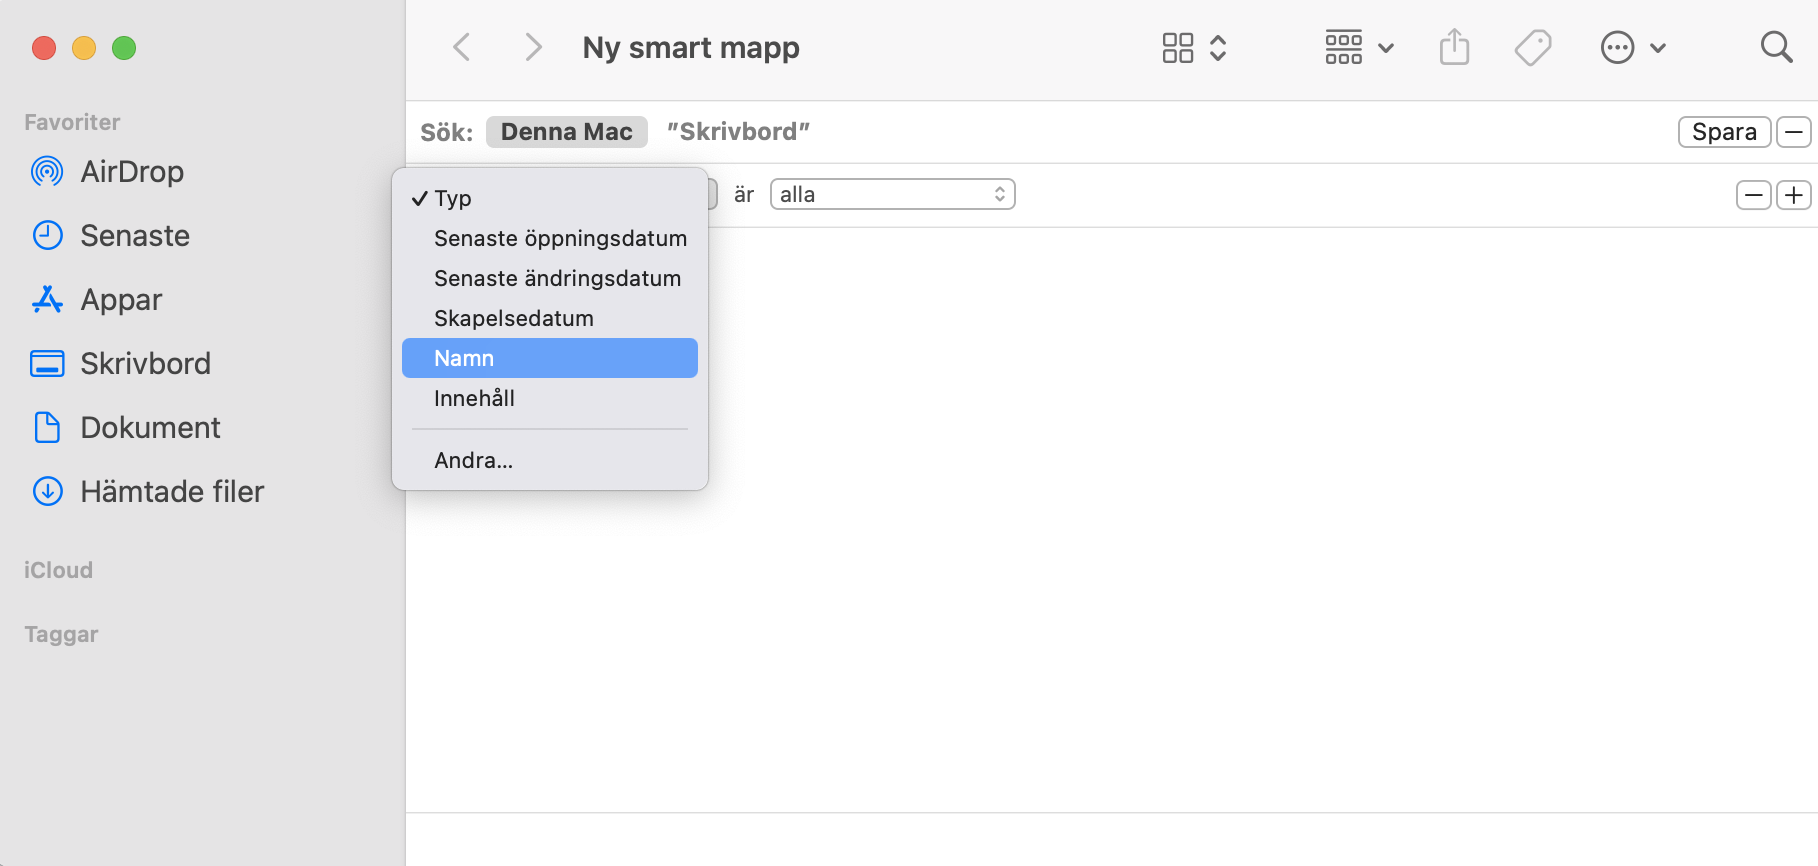Choose Senaste öppningsdatum in the menu
The width and height of the screenshot is (1818, 866).
tap(550, 238)
